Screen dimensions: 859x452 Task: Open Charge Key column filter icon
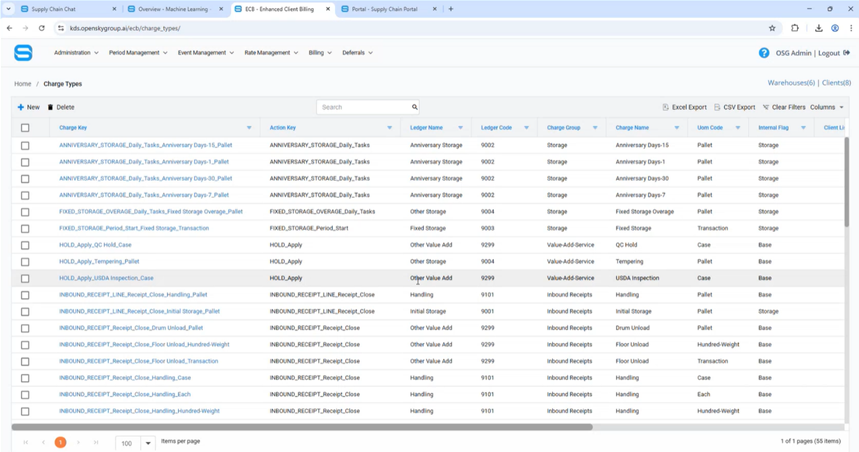click(x=249, y=128)
